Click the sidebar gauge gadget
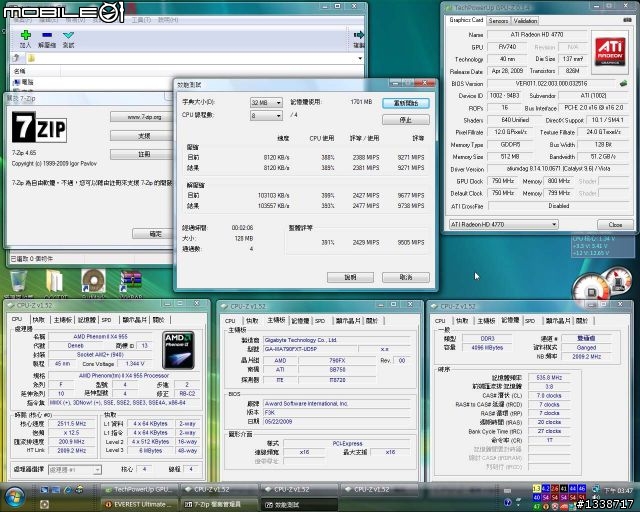Image resolution: width=640 pixels, height=512 pixels. (x=602, y=284)
